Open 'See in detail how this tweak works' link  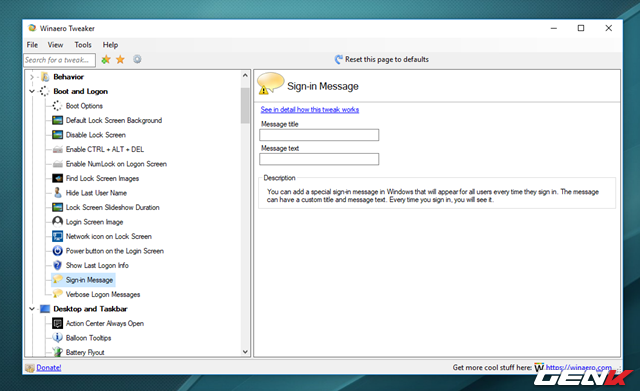click(x=310, y=109)
